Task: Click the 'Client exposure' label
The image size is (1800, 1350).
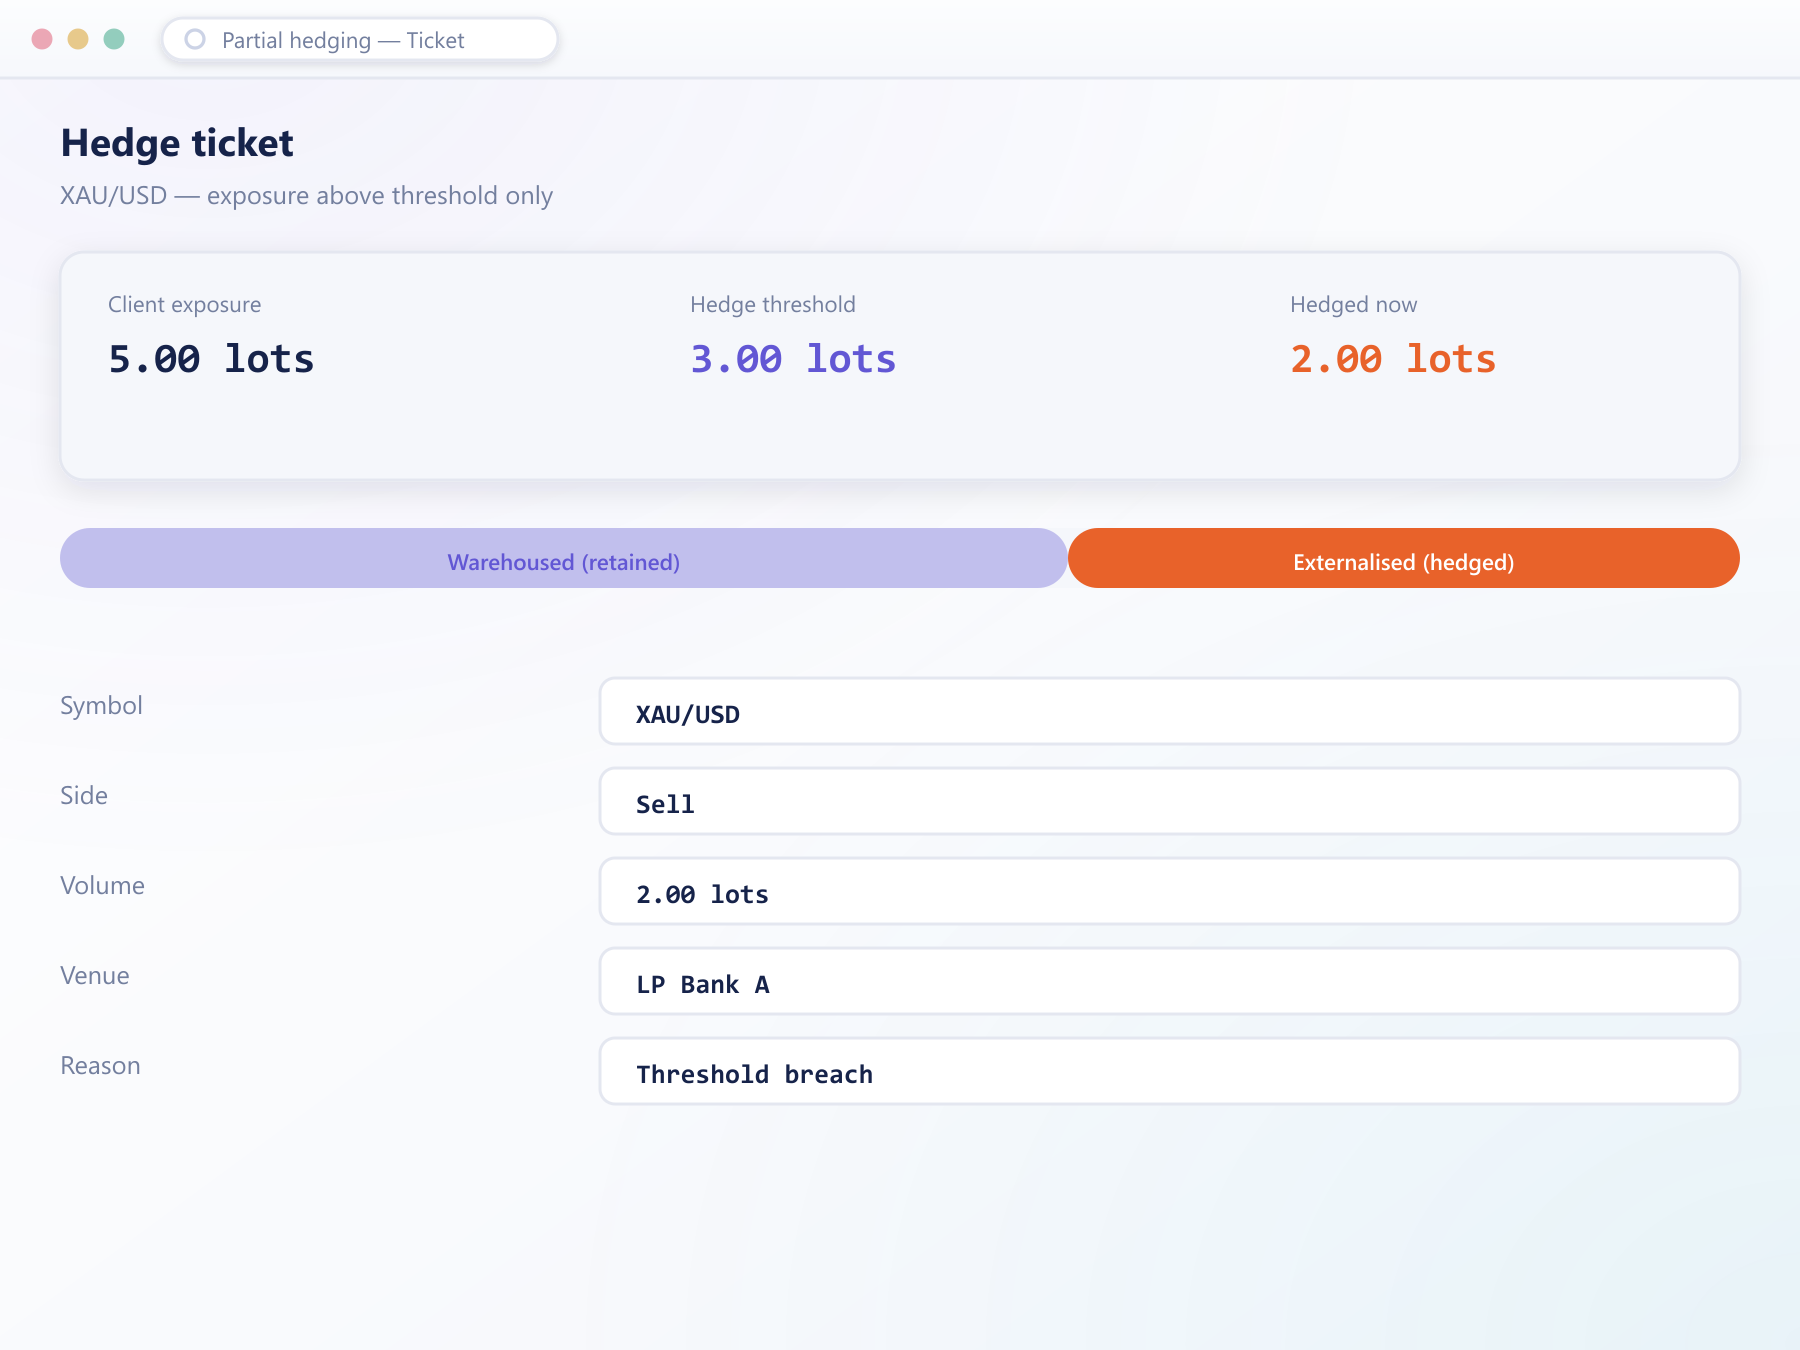Action: tap(185, 305)
